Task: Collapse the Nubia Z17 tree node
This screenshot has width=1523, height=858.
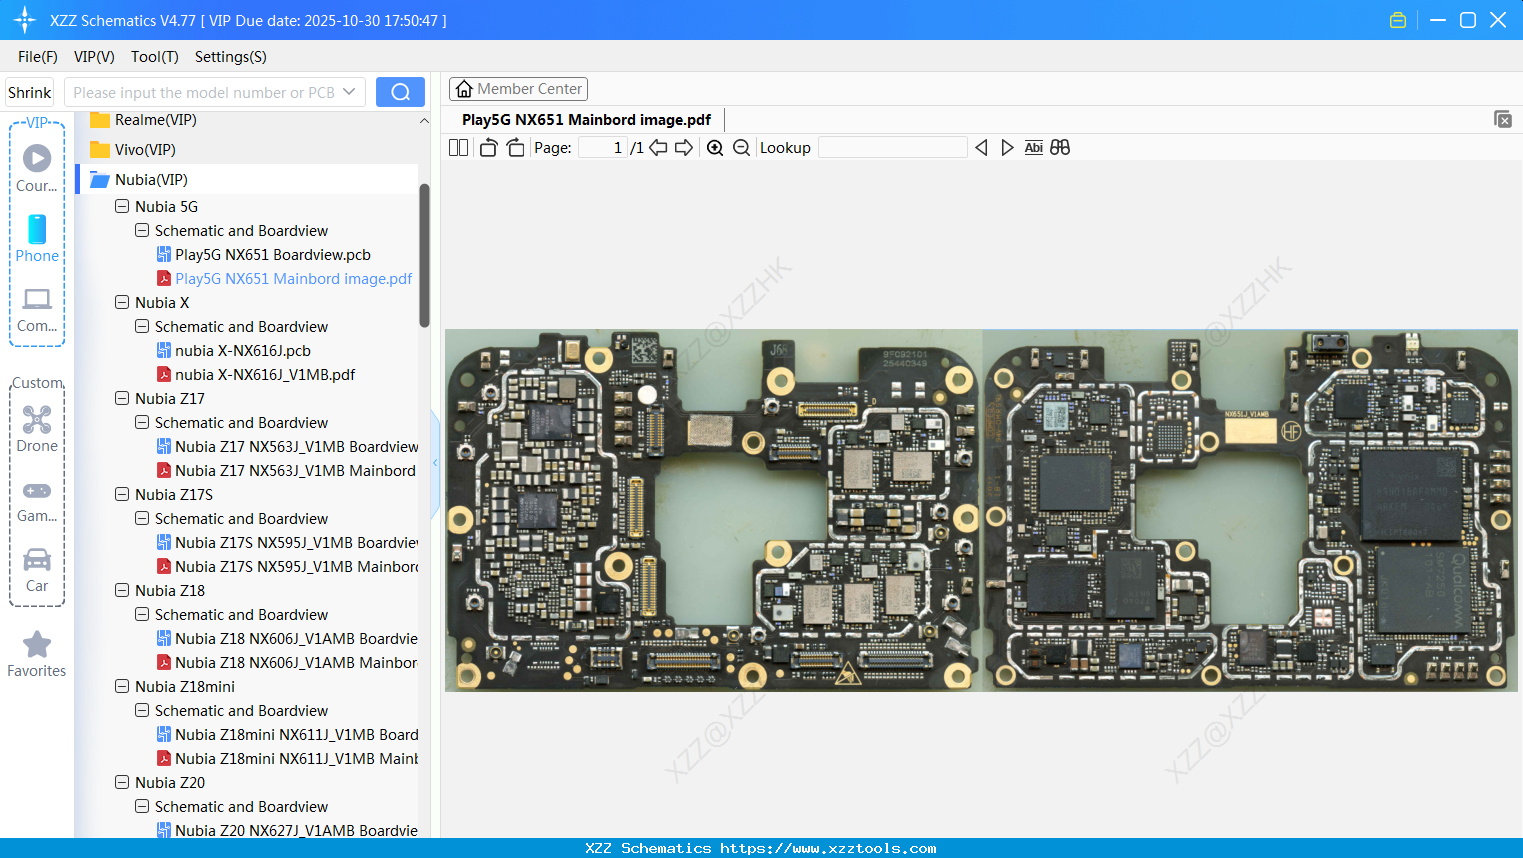Action: click(120, 398)
